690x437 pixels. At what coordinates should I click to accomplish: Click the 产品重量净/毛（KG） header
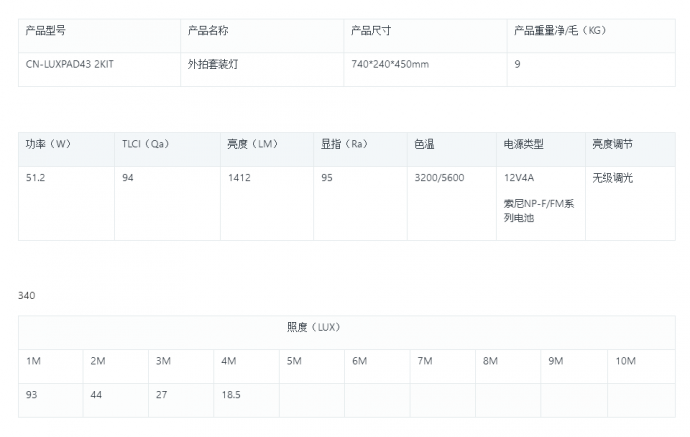(x=560, y=30)
